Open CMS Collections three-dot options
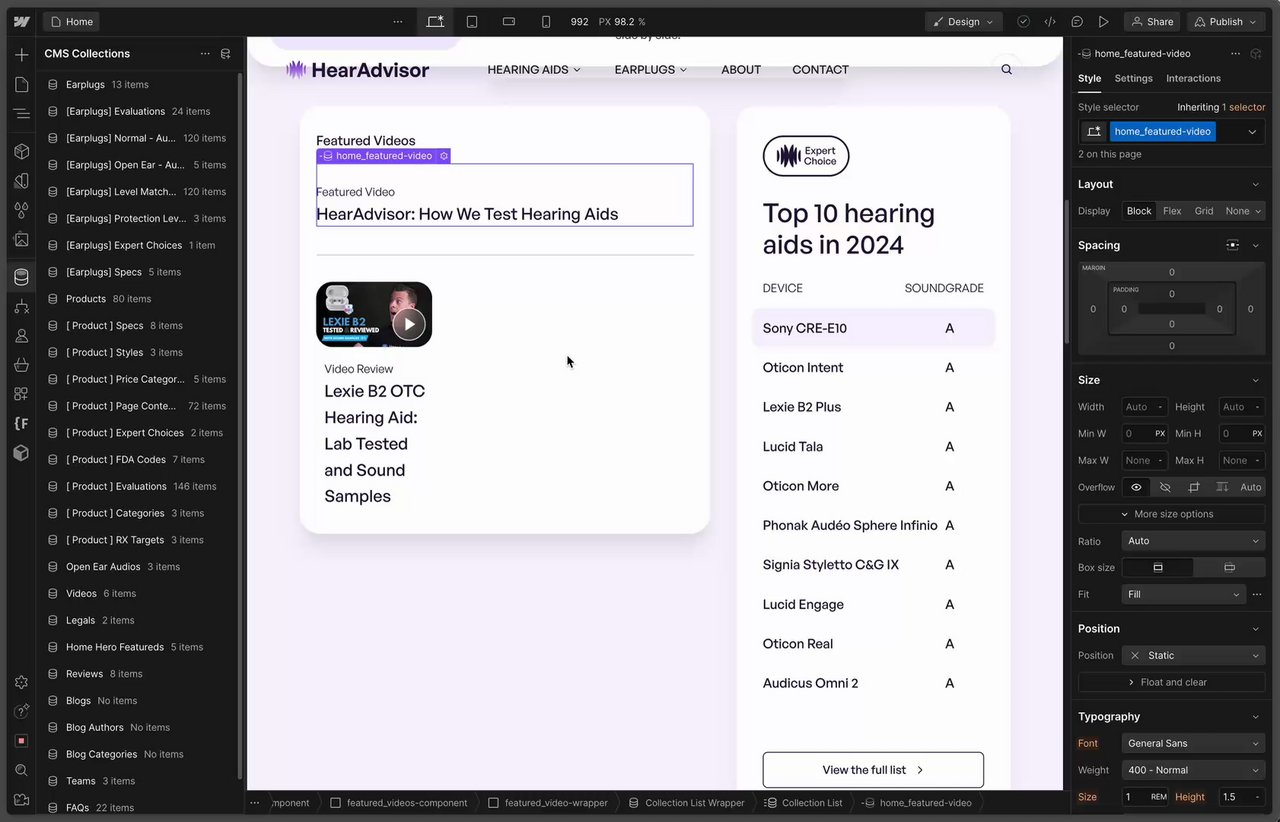 pos(205,54)
